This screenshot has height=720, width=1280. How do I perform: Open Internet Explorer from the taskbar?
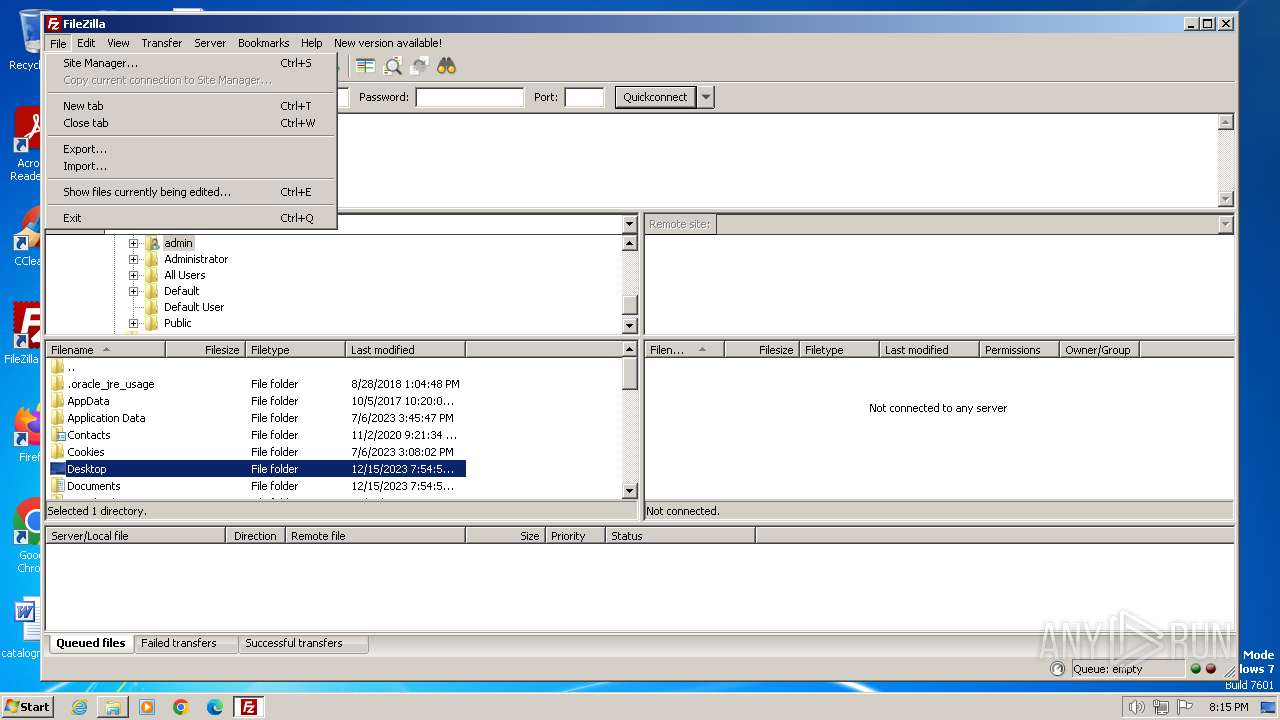click(x=79, y=707)
